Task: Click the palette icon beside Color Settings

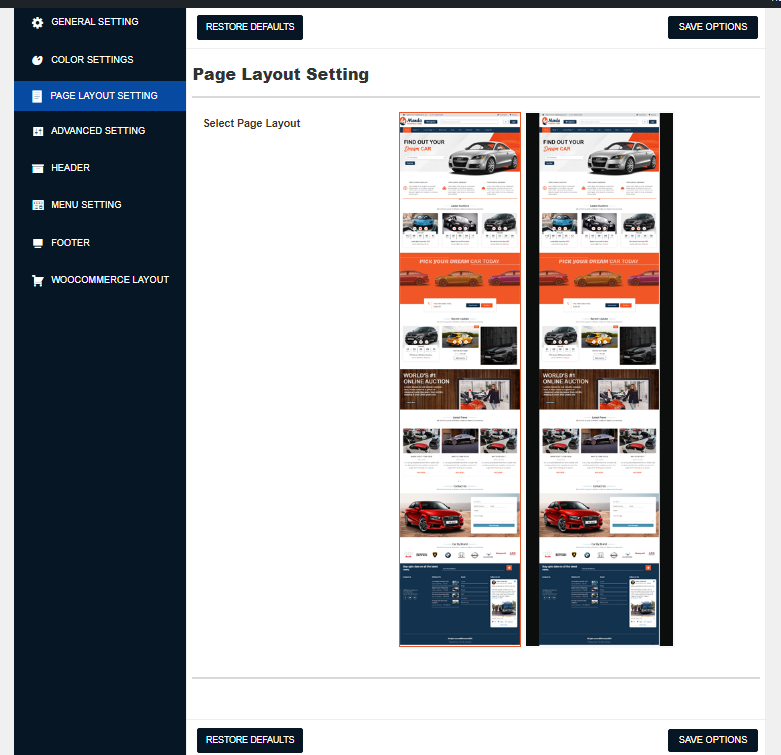Action: [x=37, y=60]
